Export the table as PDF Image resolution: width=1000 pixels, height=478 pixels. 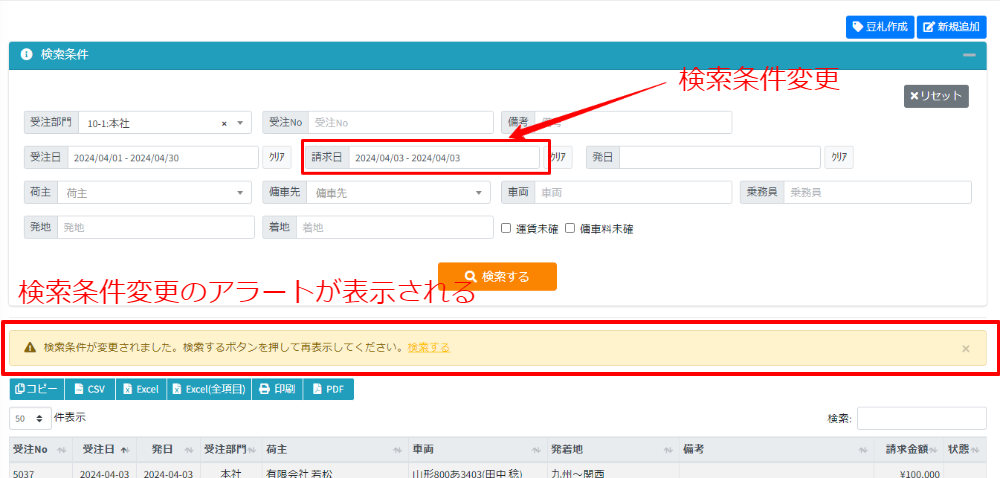coord(328,389)
